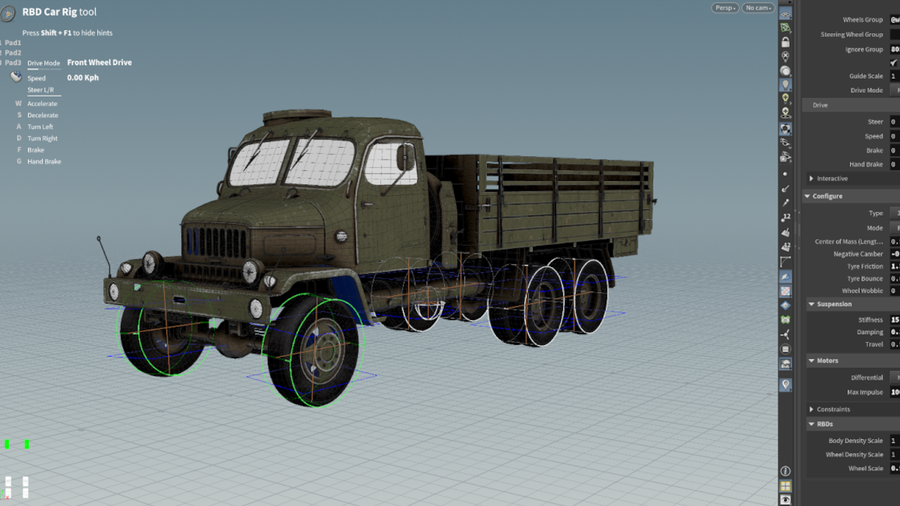Click the 'Accelerate' hint entry

point(42,104)
